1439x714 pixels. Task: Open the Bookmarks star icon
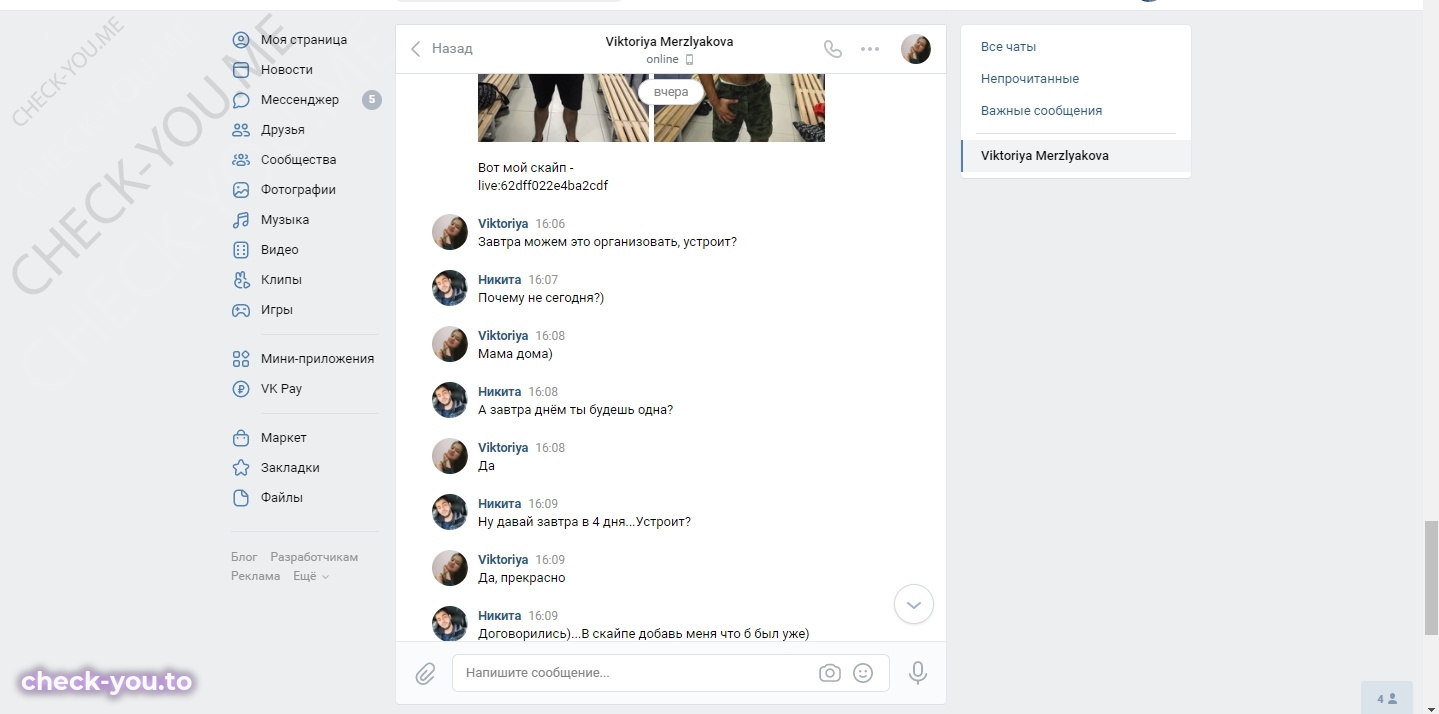[241, 468]
